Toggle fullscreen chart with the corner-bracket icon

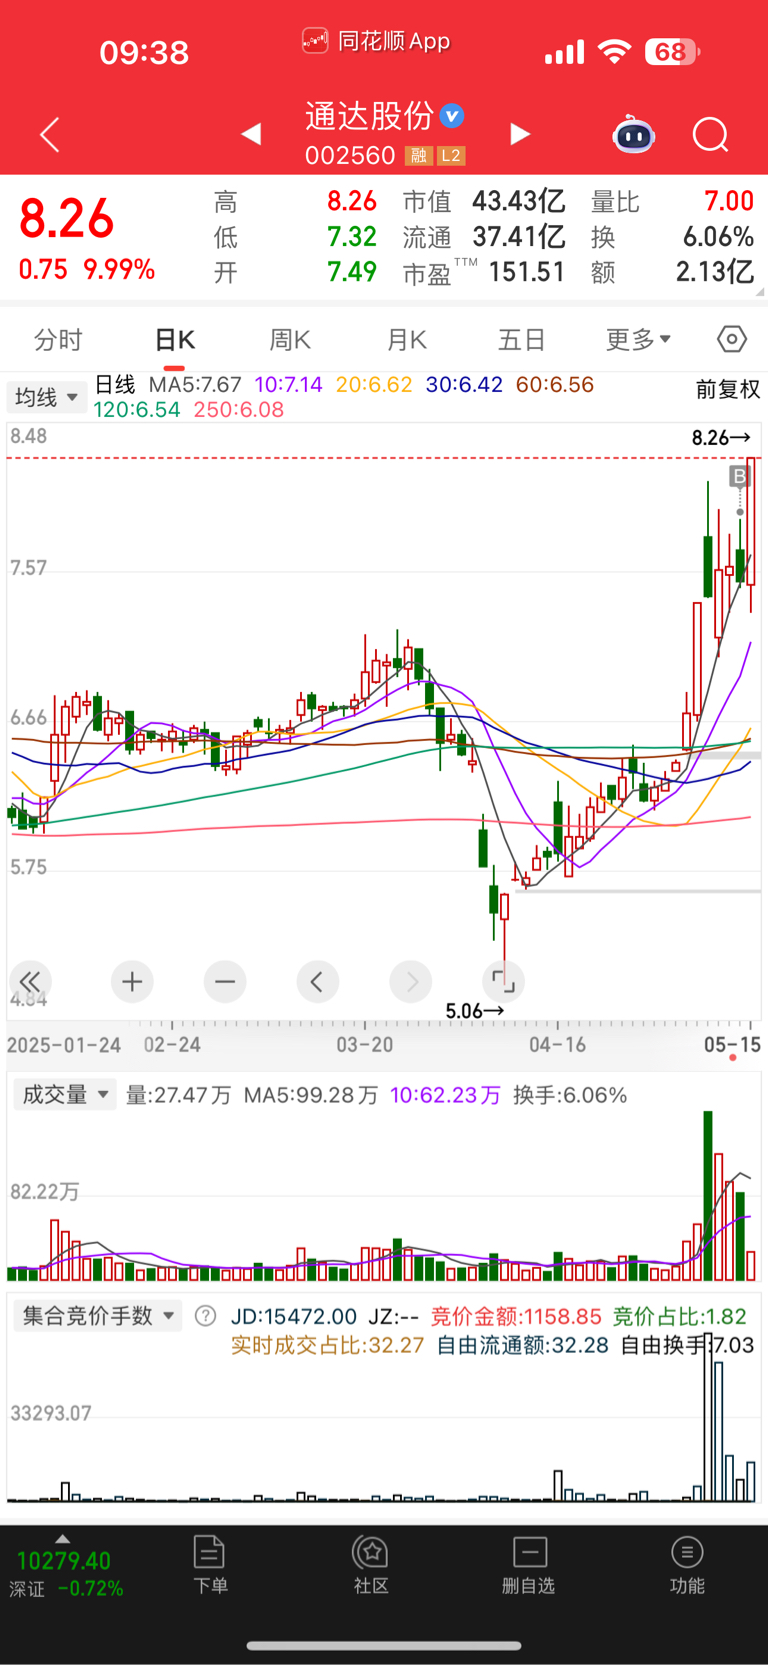click(x=504, y=982)
